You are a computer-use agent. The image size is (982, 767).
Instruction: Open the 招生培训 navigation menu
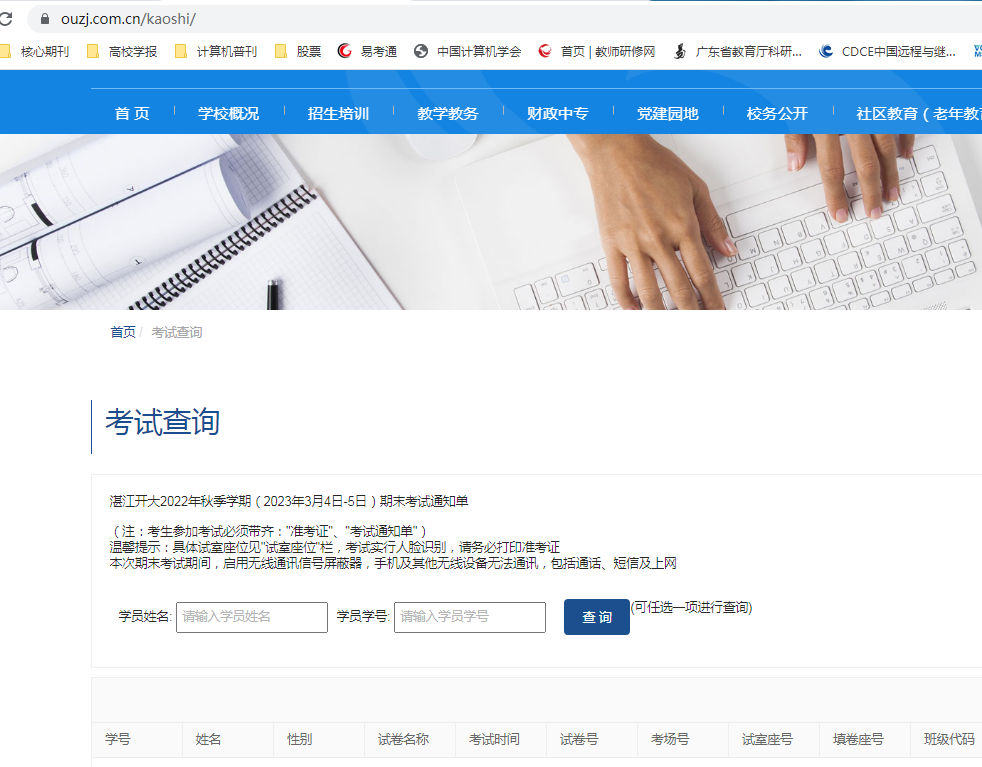coord(338,113)
